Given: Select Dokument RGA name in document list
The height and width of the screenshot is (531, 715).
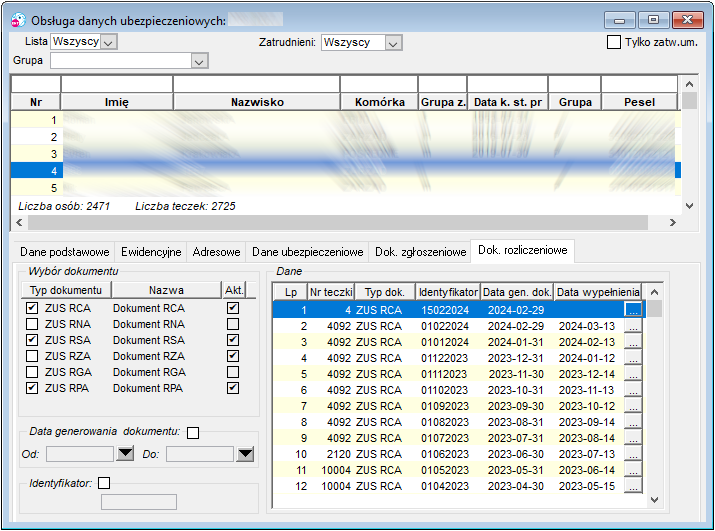Looking at the screenshot, I should [149, 372].
